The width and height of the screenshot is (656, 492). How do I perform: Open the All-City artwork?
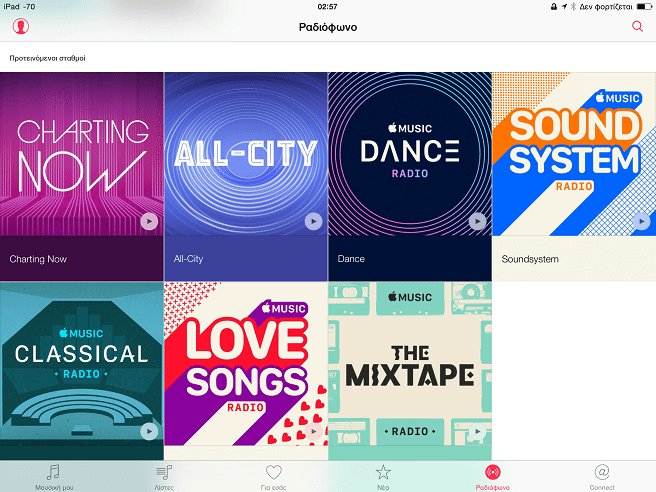point(246,154)
